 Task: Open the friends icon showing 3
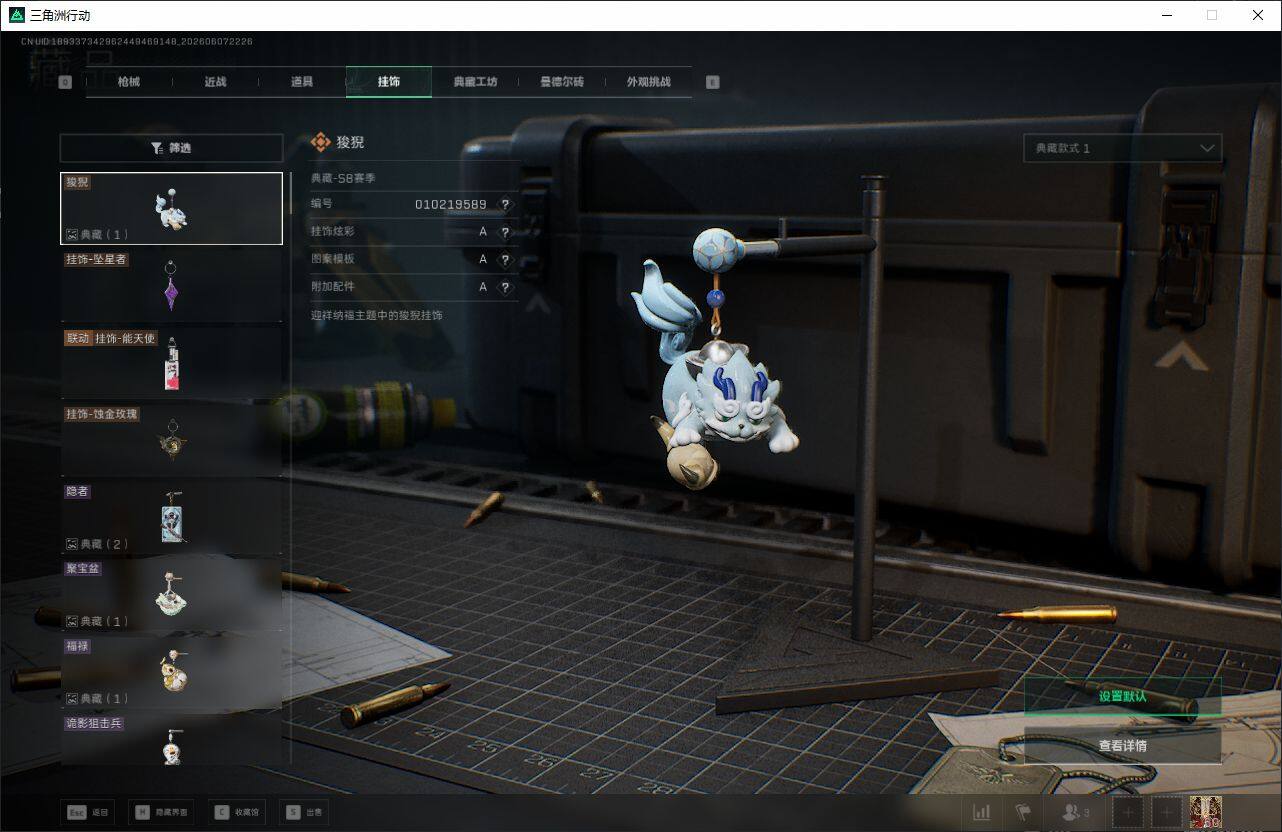(x=1075, y=813)
